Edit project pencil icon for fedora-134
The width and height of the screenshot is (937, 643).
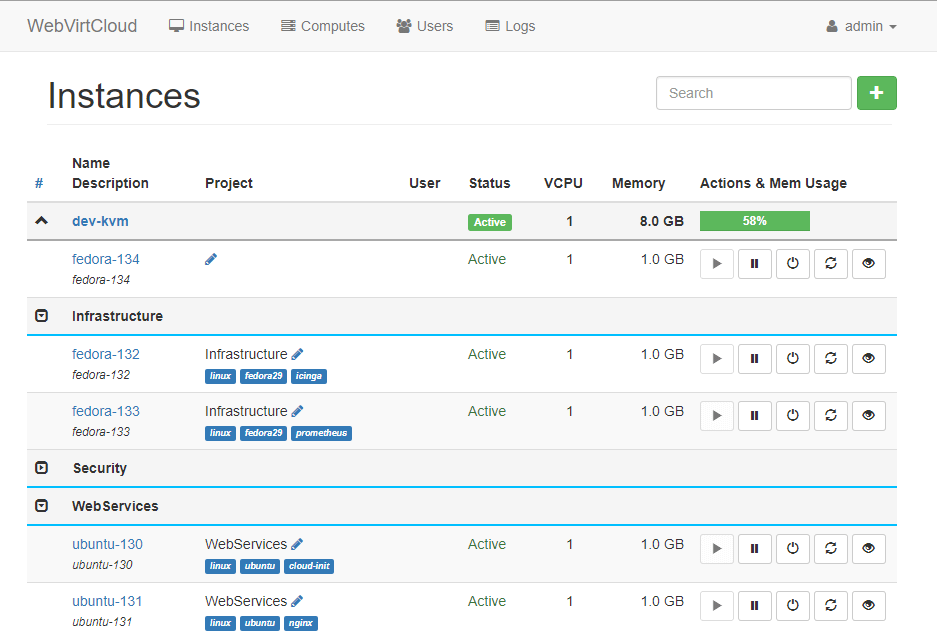coord(211,259)
